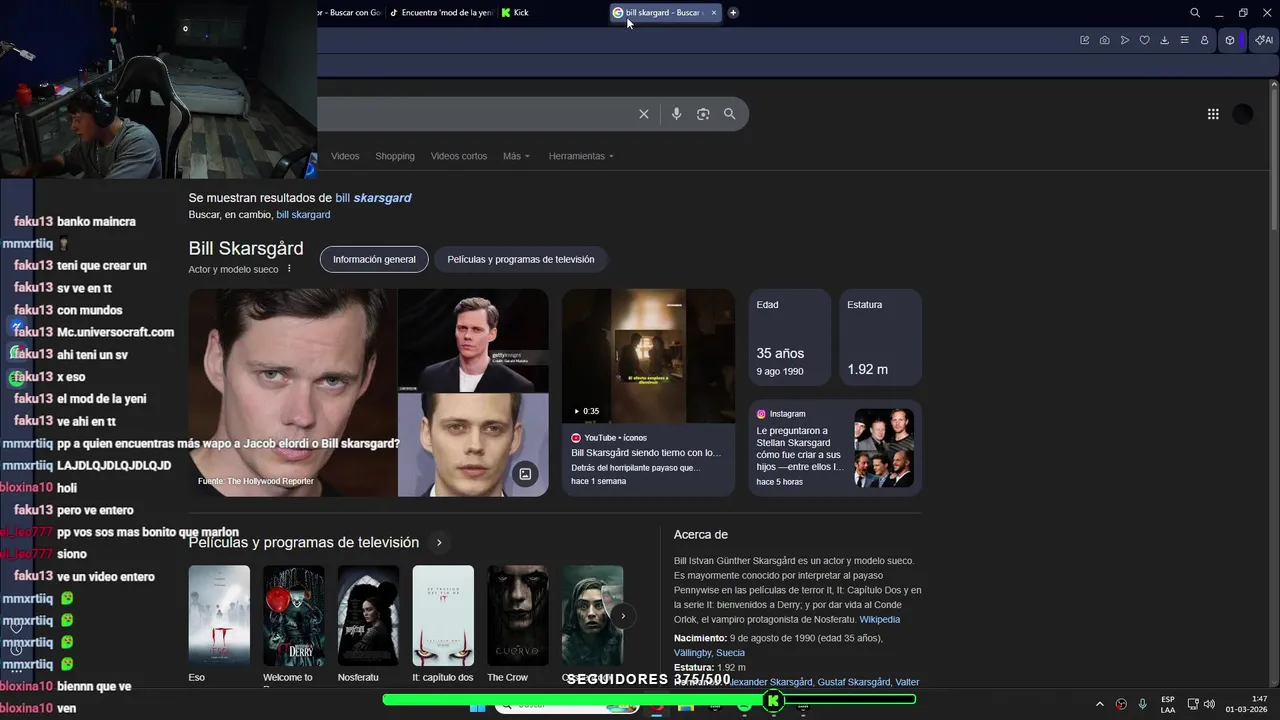Open the Google account avatar
Screen dimensions: 1280x720
[x=1243, y=114]
